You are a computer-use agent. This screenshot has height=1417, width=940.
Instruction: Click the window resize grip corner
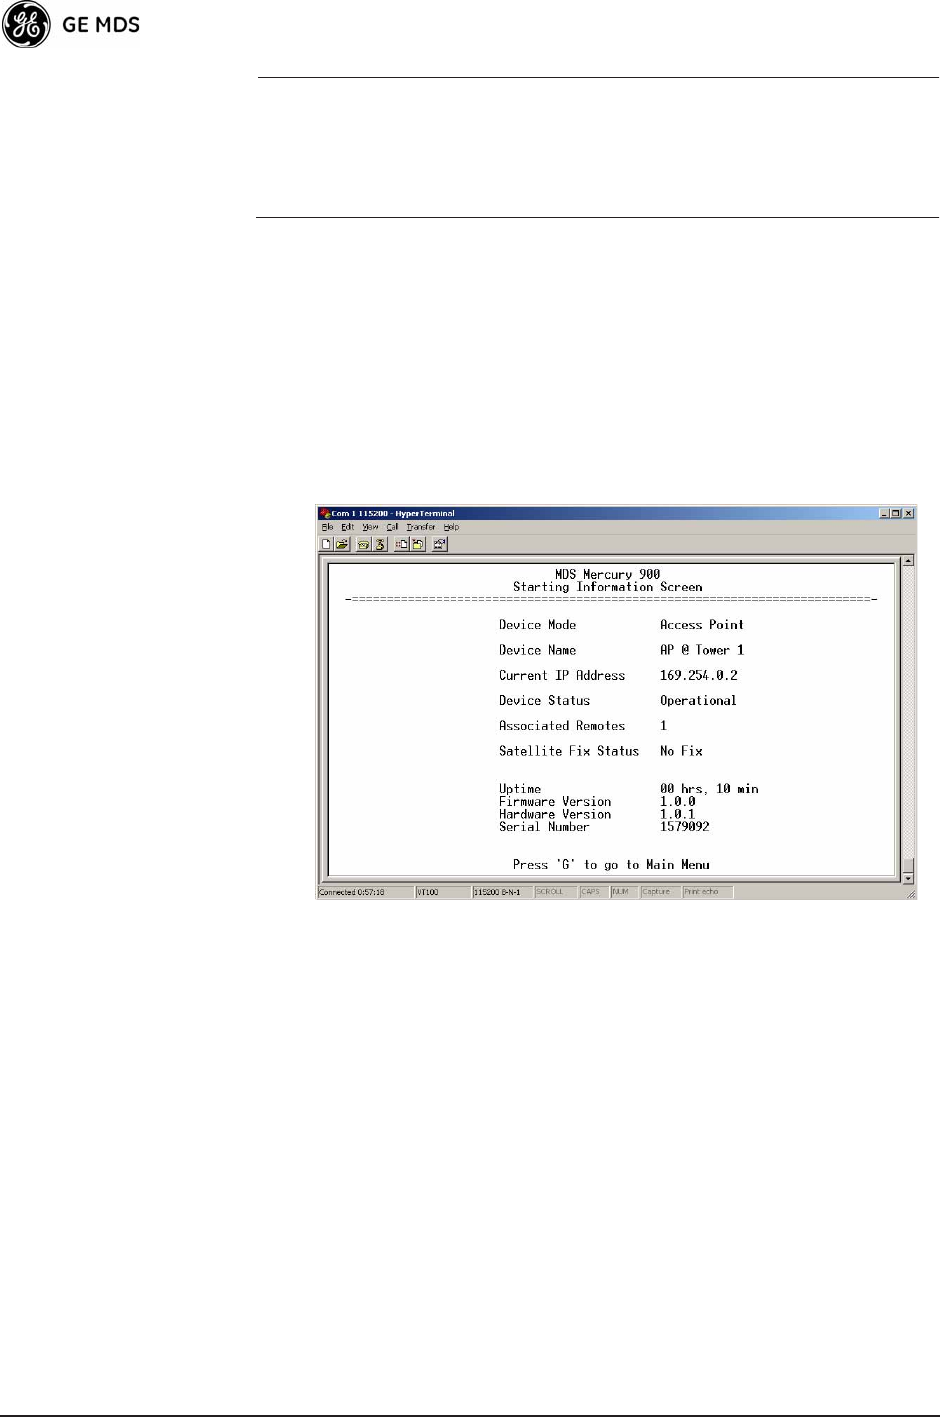point(910,893)
